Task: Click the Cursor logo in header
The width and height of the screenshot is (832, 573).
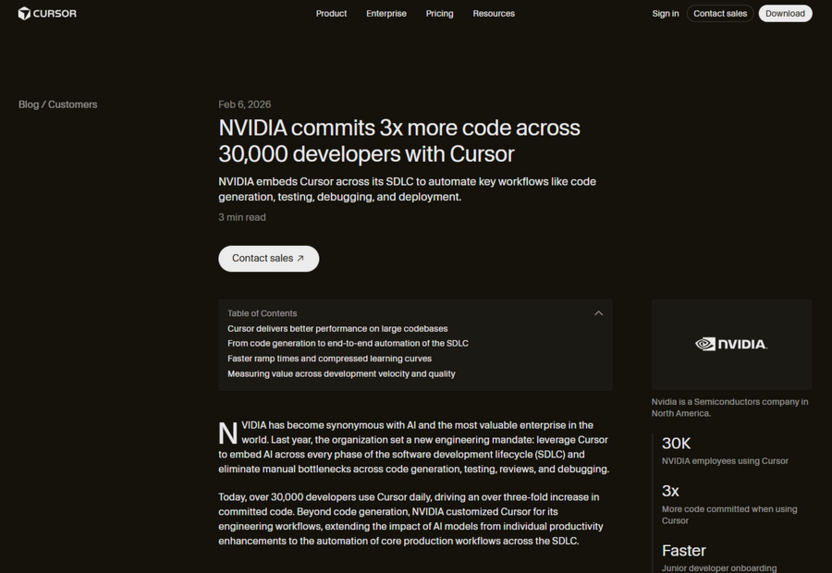Action: pyautogui.click(x=47, y=13)
